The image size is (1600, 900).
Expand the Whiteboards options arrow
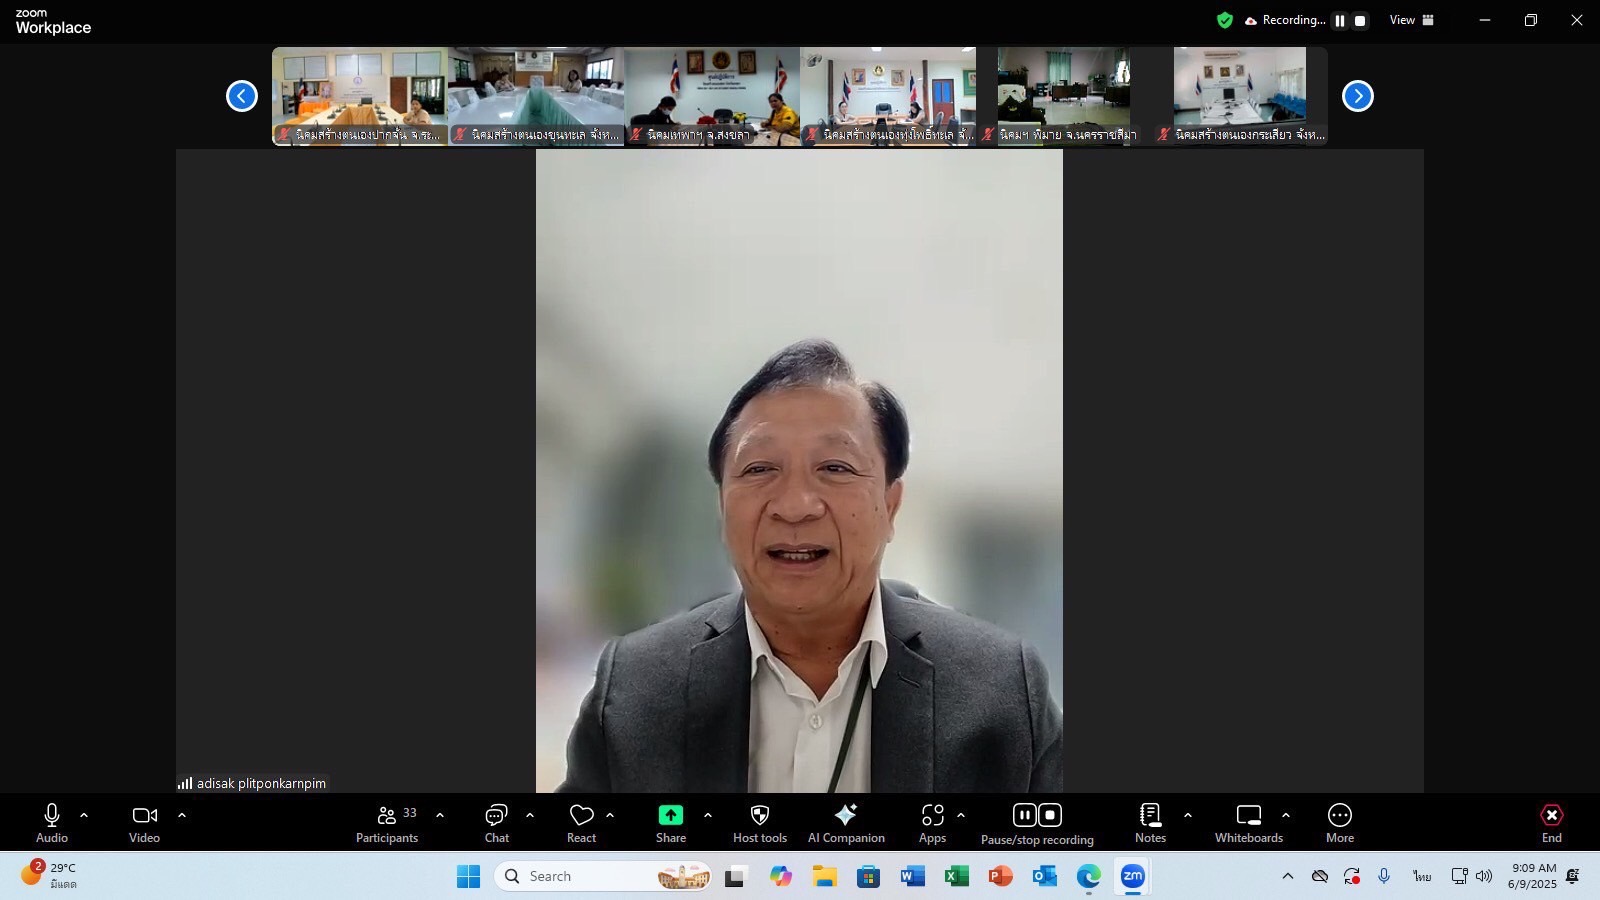[x=1286, y=815]
